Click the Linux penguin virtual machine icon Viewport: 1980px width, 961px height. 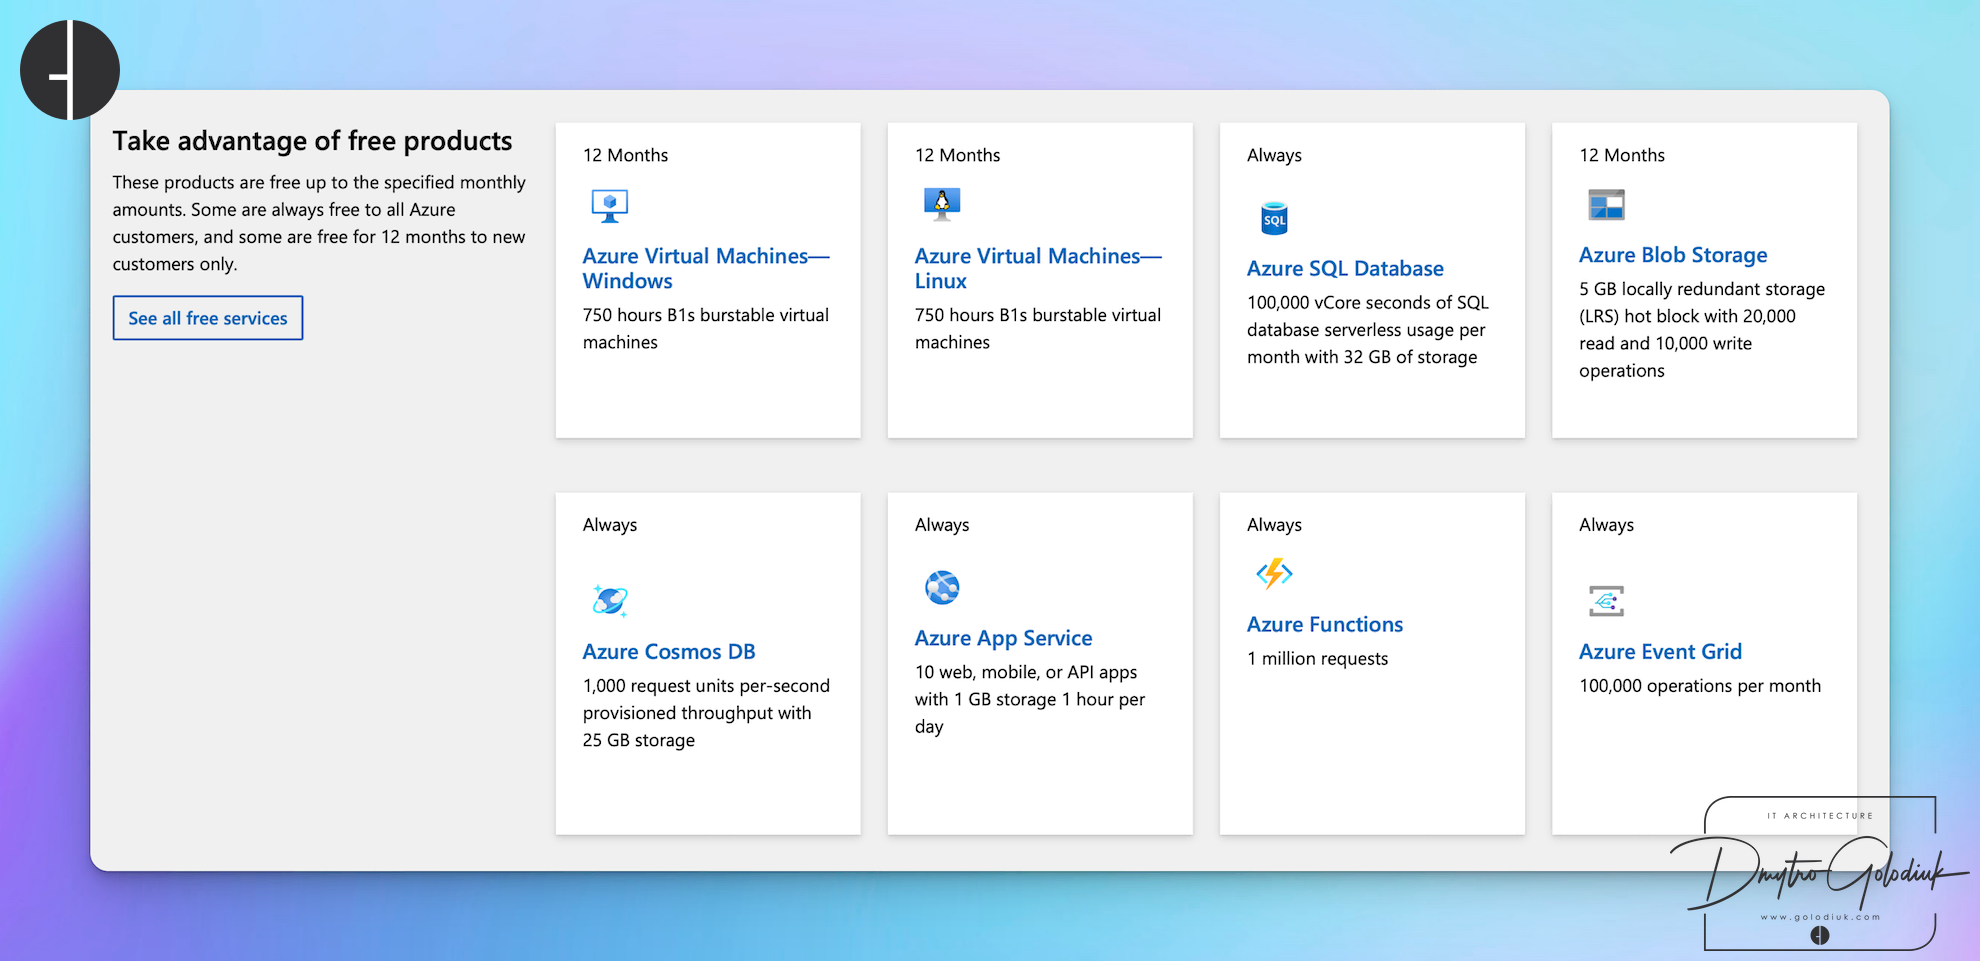[x=941, y=204]
